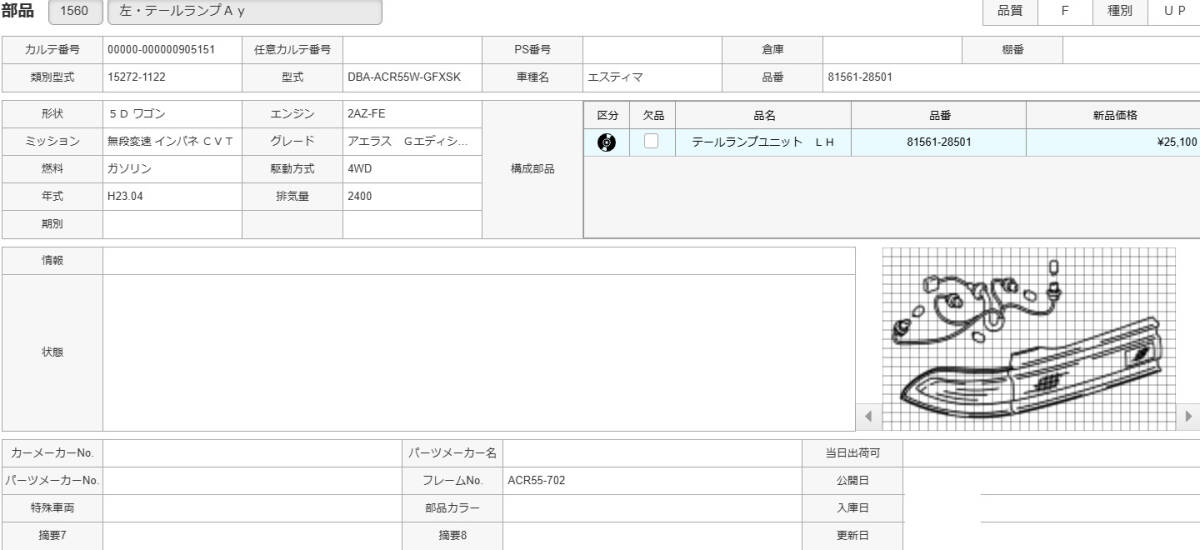
Task: Click the 当日出荷可 field
Action: pos(1051,453)
